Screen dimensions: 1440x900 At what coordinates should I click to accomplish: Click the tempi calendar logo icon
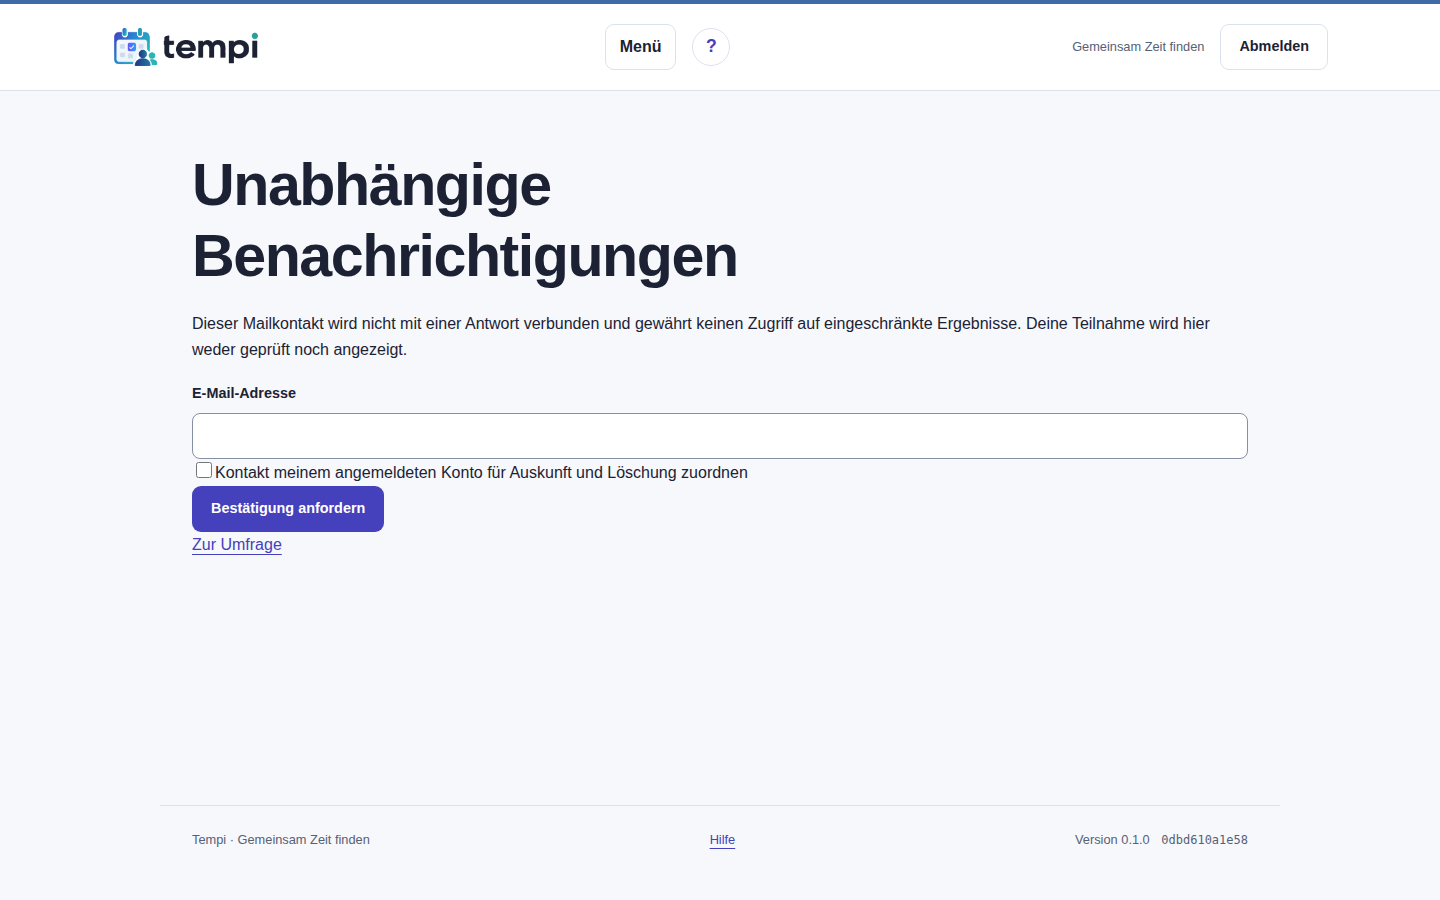[x=135, y=47]
